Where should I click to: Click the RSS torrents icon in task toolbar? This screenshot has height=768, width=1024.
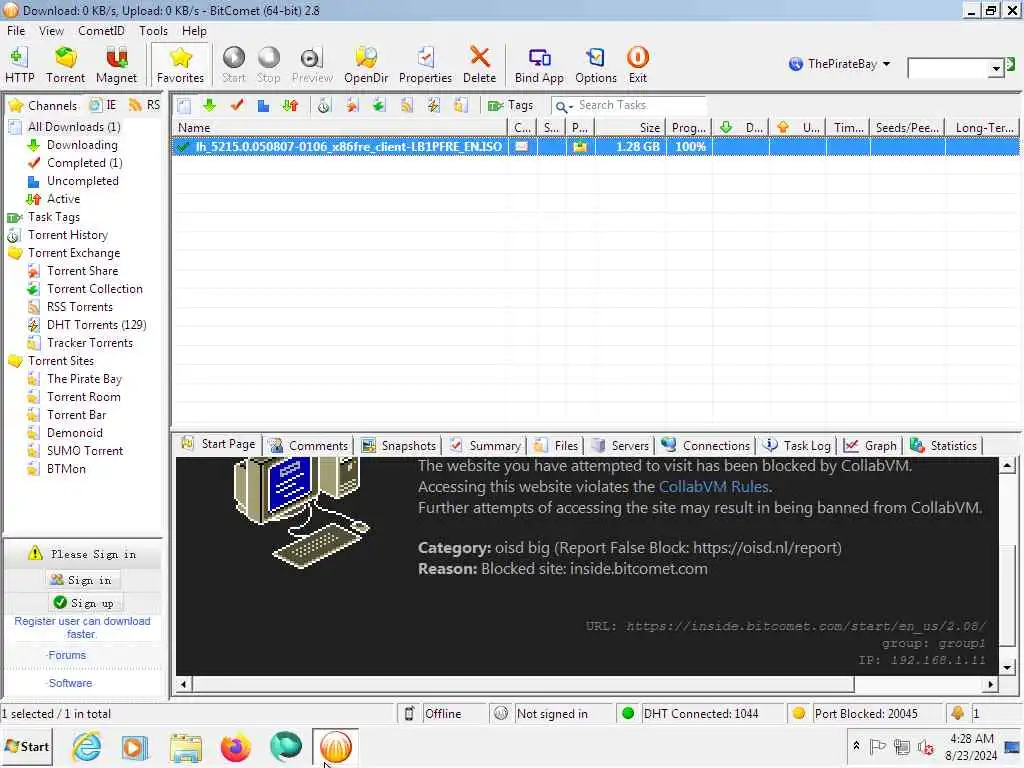pyautogui.click(x=406, y=106)
